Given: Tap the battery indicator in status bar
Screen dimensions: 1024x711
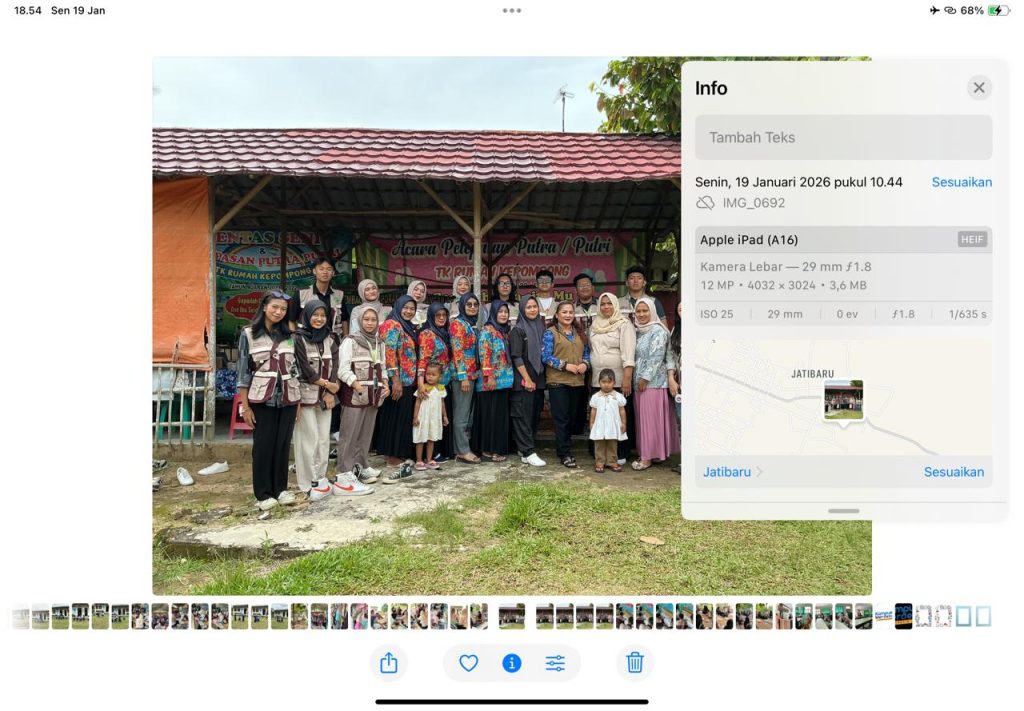Looking at the screenshot, I should [x=998, y=11].
